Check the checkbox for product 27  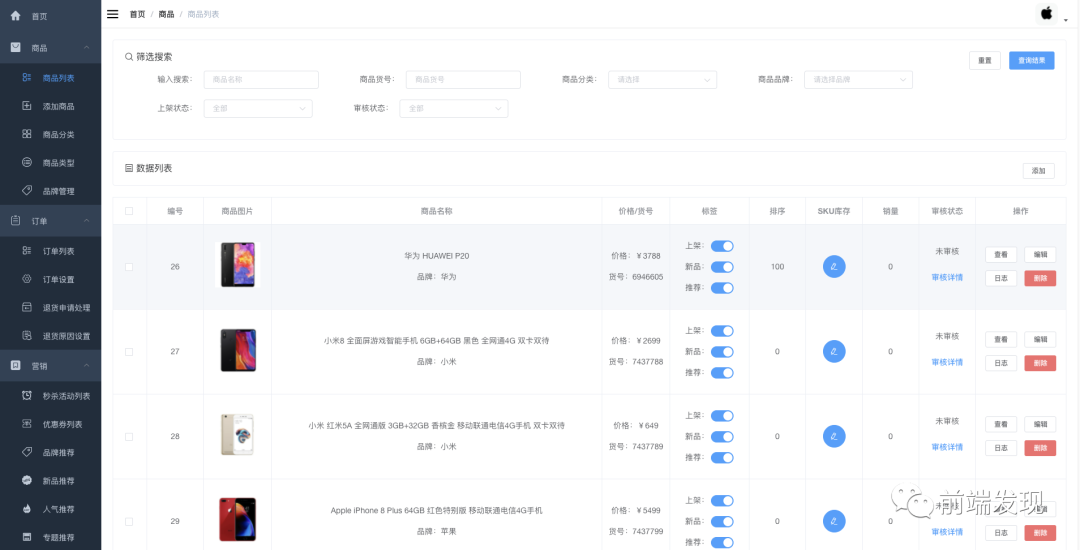click(x=129, y=352)
